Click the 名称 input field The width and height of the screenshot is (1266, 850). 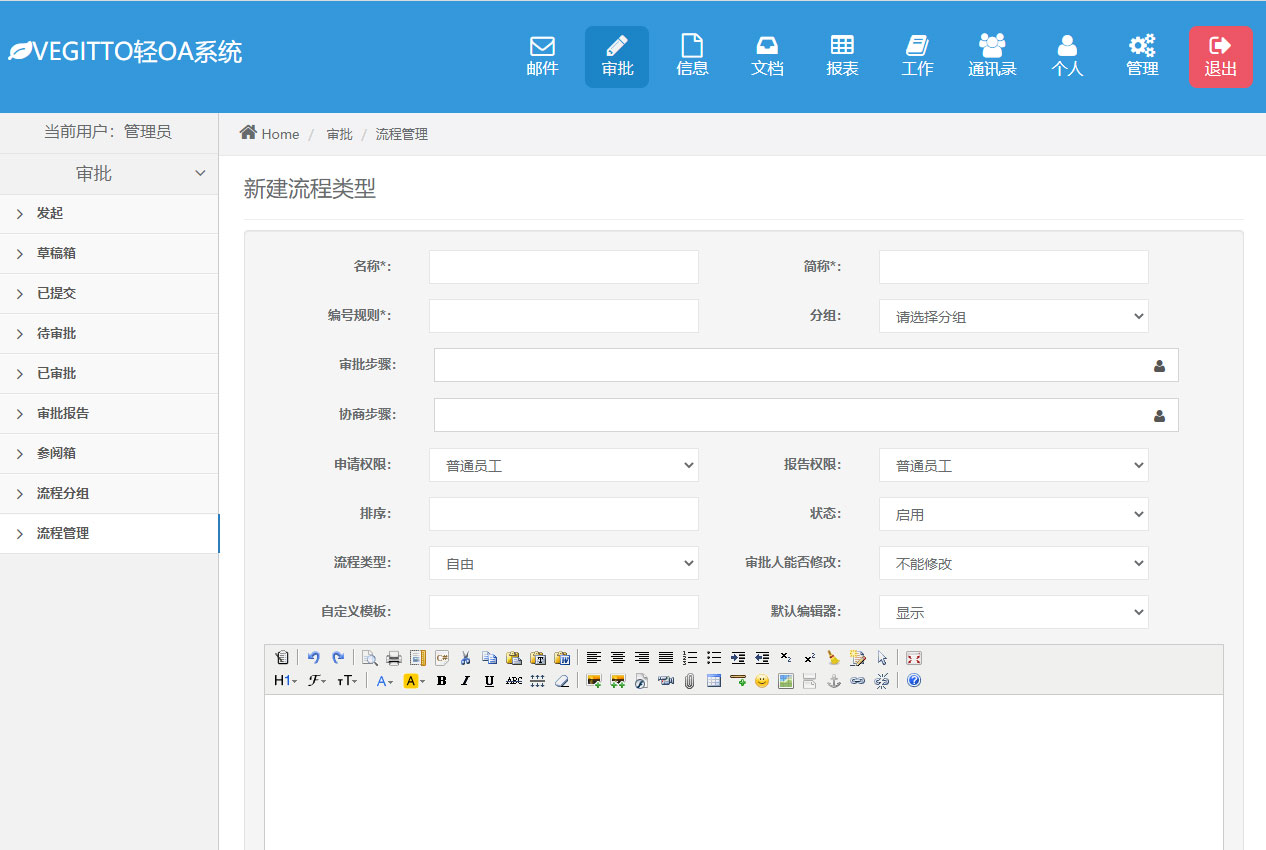564,267
